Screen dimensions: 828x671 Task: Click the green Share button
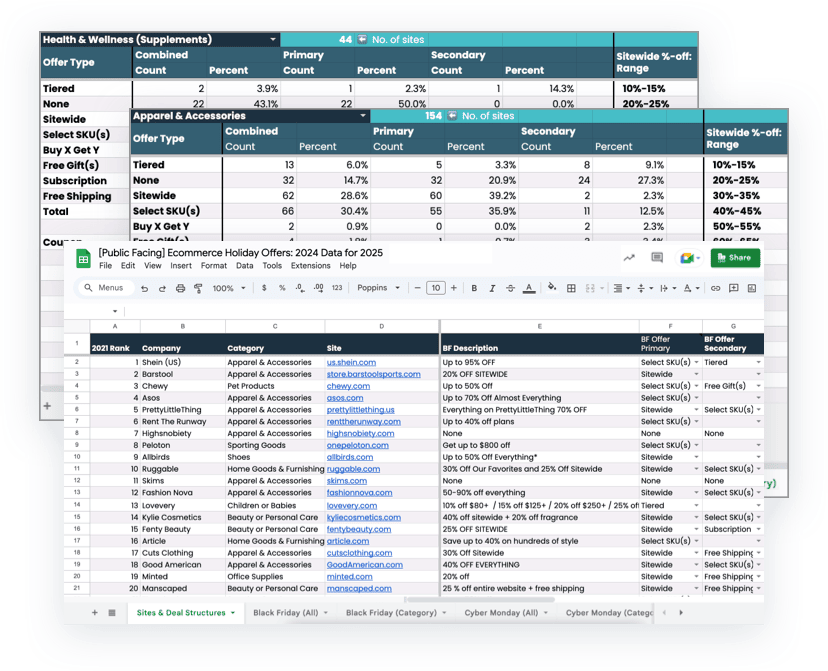click(735, 258)
